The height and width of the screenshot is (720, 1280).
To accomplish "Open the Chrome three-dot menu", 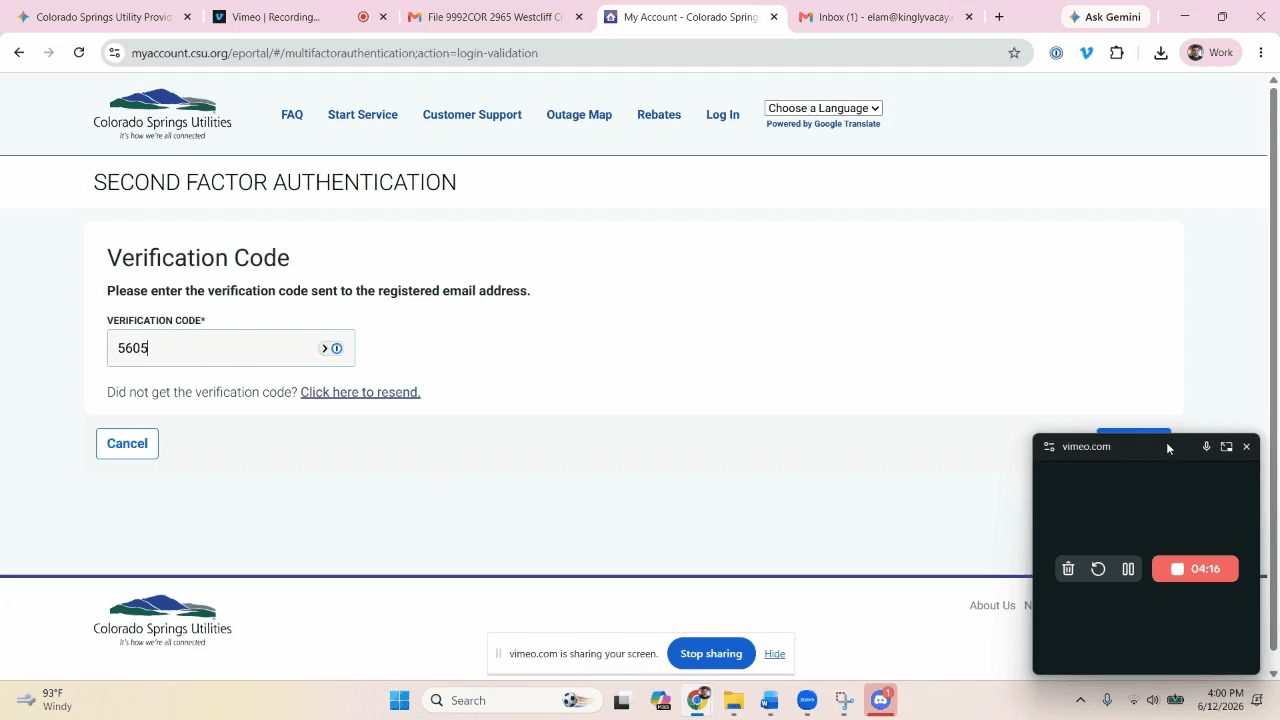I will pyautogui.click(x=1261, y=53).
